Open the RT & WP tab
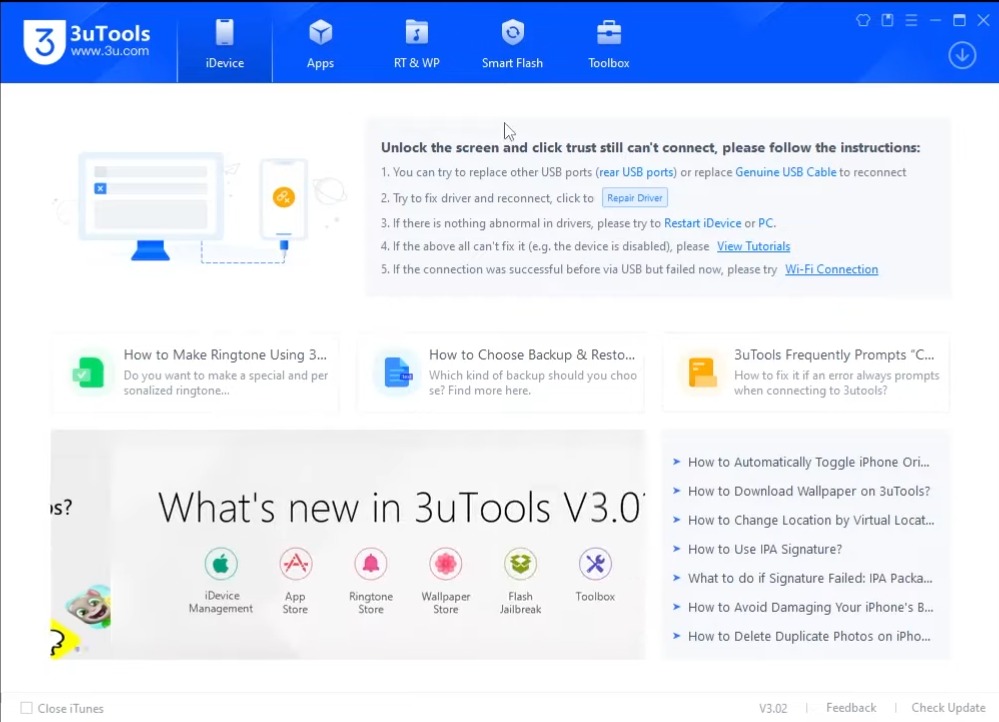Screen dimensions: 999x722 coord(417,43)
